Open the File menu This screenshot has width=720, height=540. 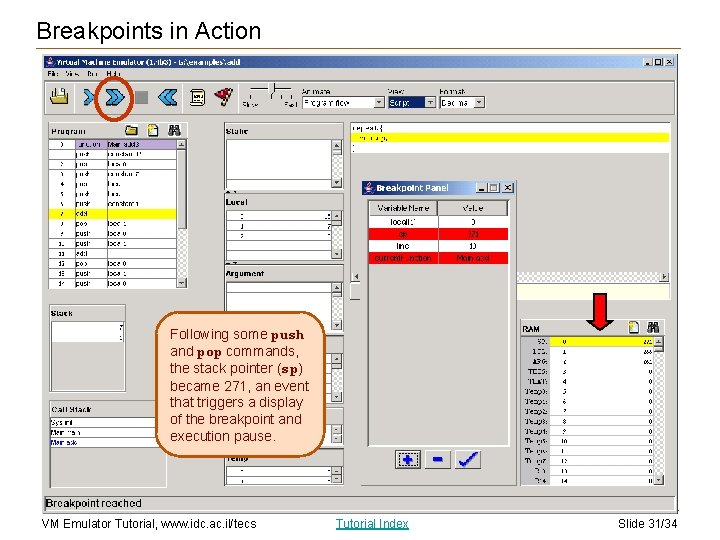pyautogui.click(x=53, y=73)
